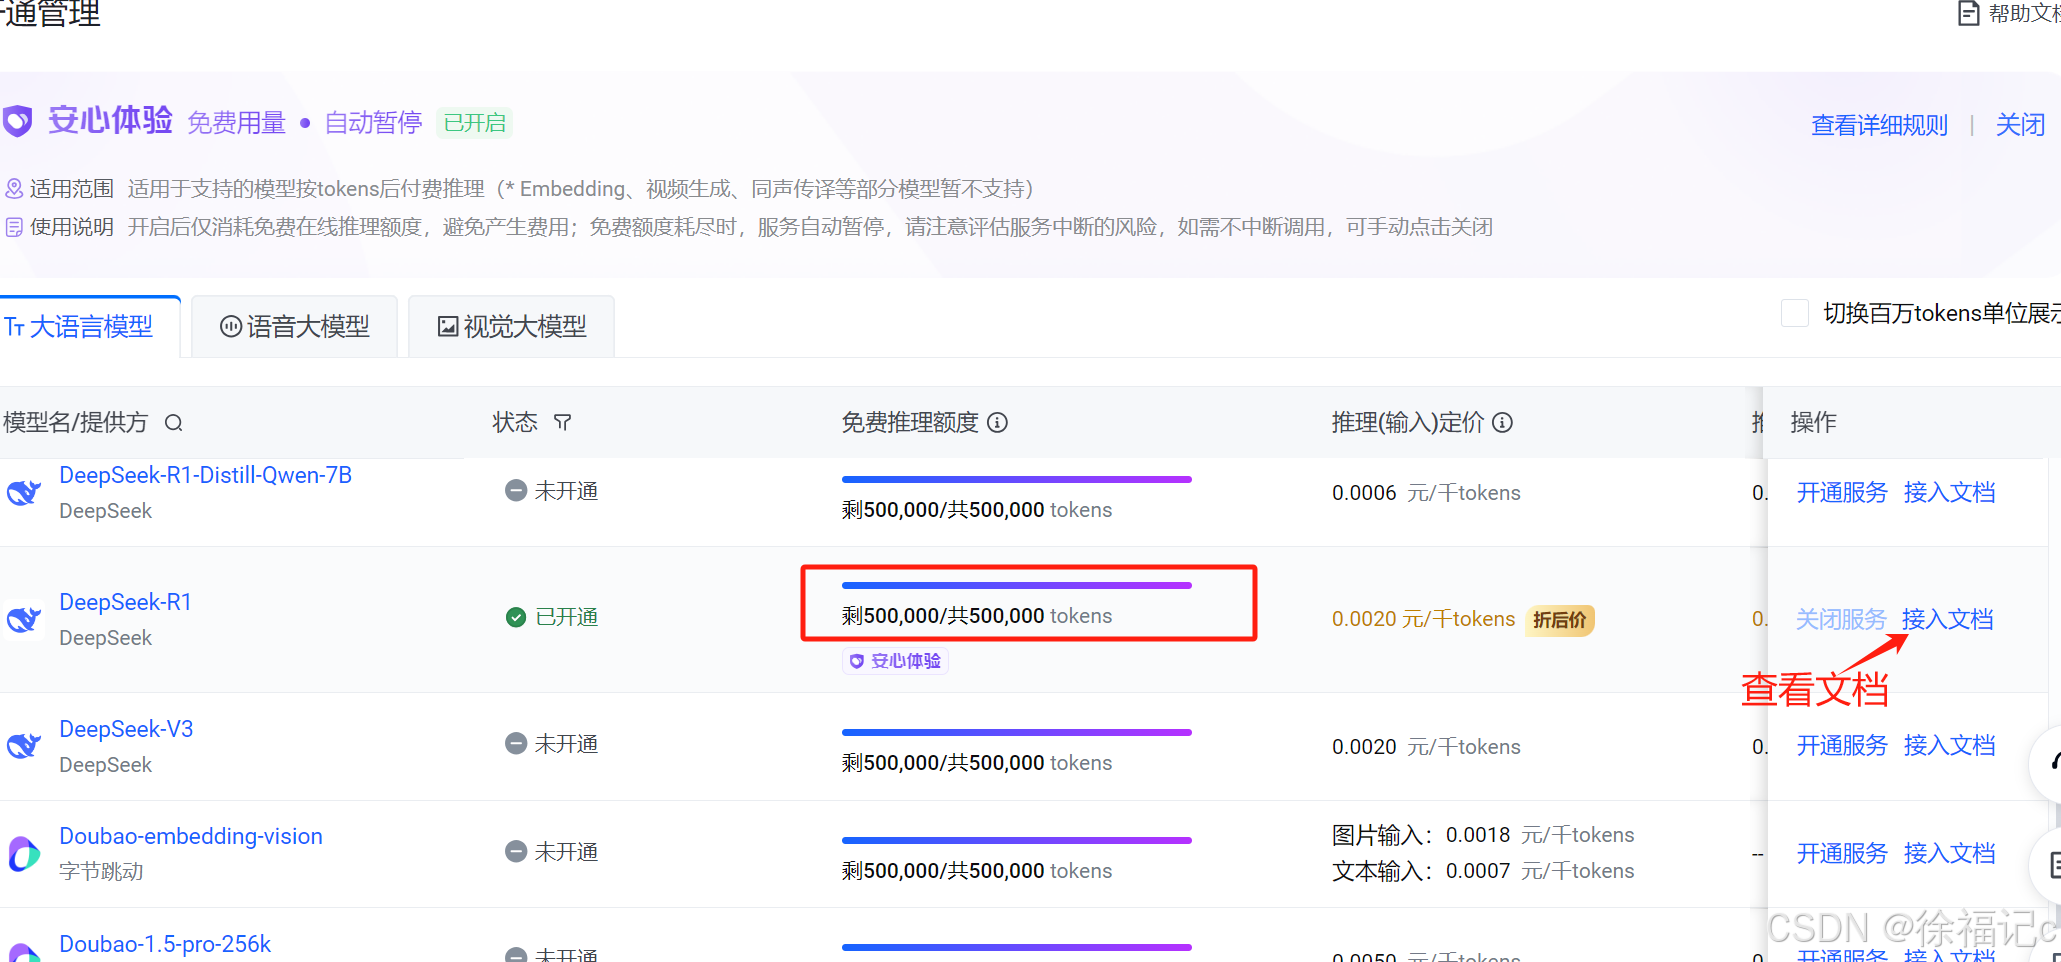Image resolution: width=2061 pixels, height=962 pixels.
Task: Click 开通服务 for DeepSeek-V3
Action: coord(1842,745)
